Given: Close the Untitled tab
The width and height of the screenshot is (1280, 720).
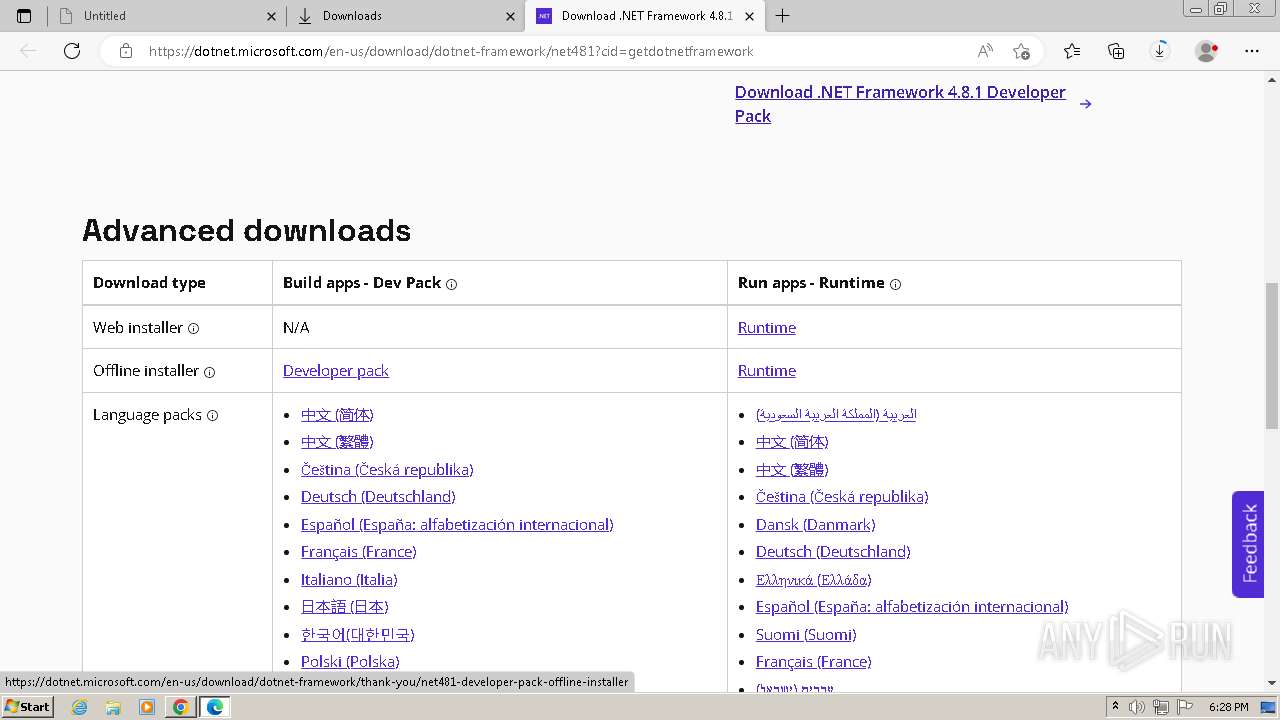Looking at the screenshot, I should (271, 16).
